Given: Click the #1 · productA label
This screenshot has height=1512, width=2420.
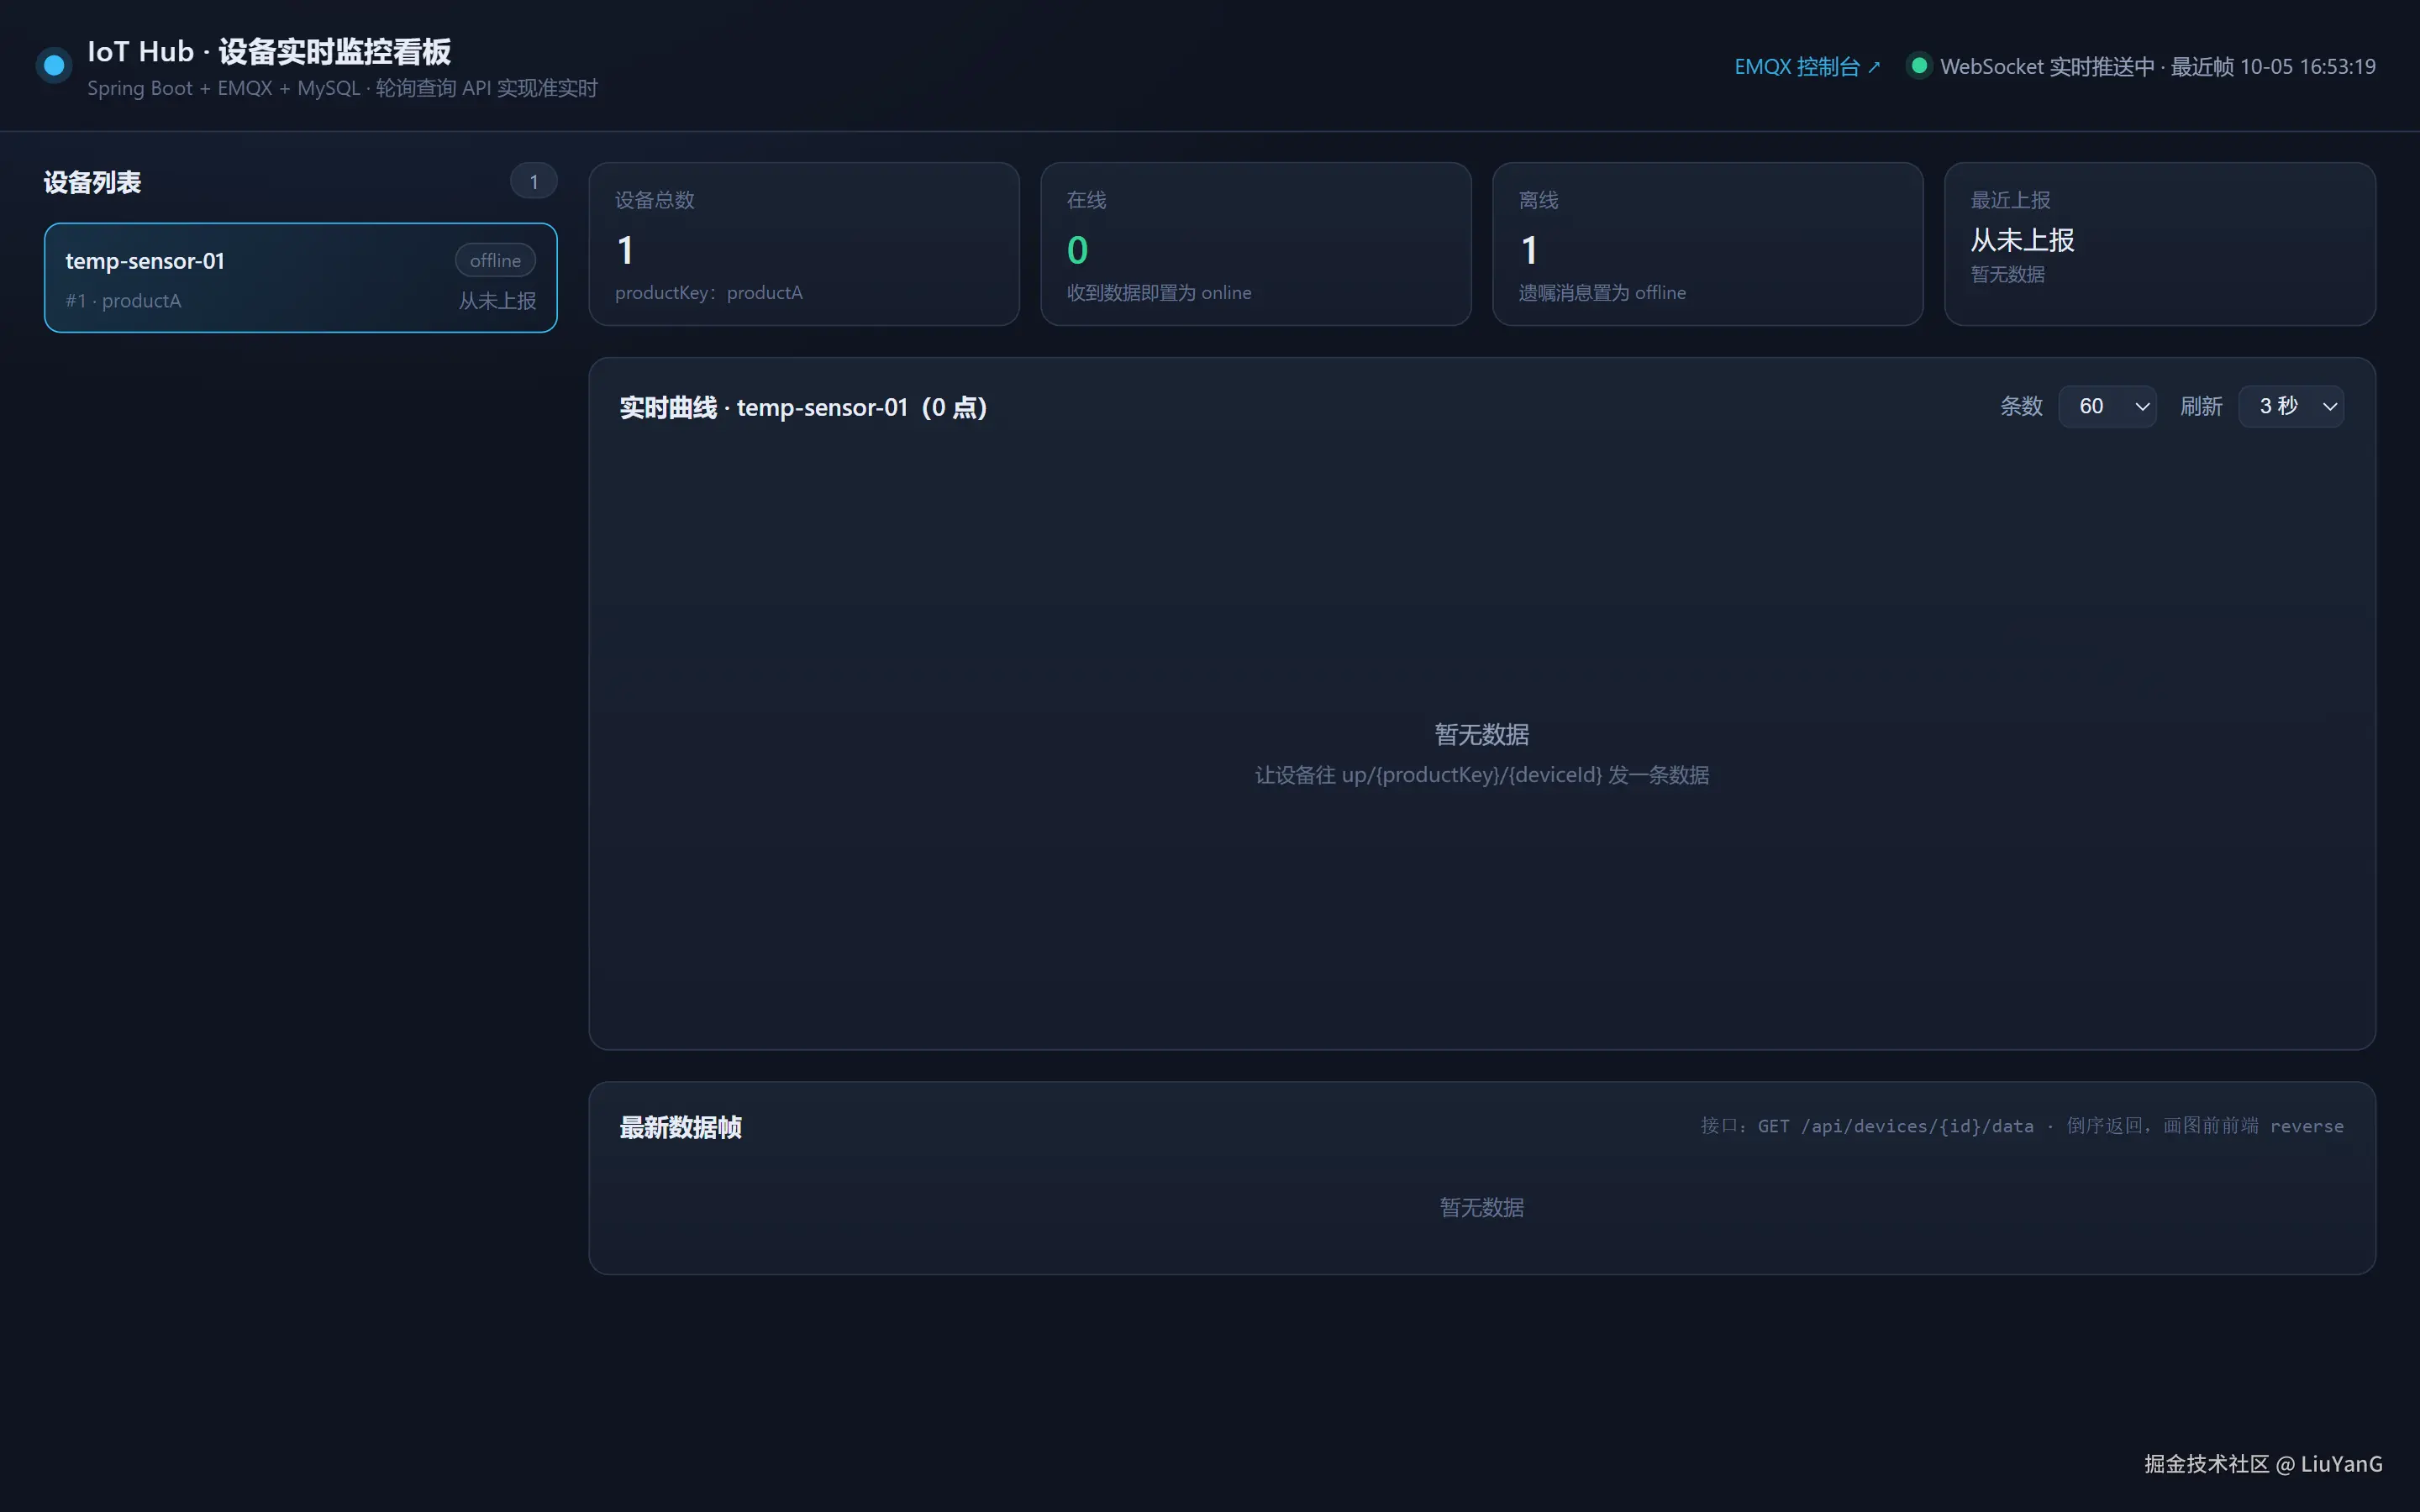Looking at the screenshot, I should point(123,301).
